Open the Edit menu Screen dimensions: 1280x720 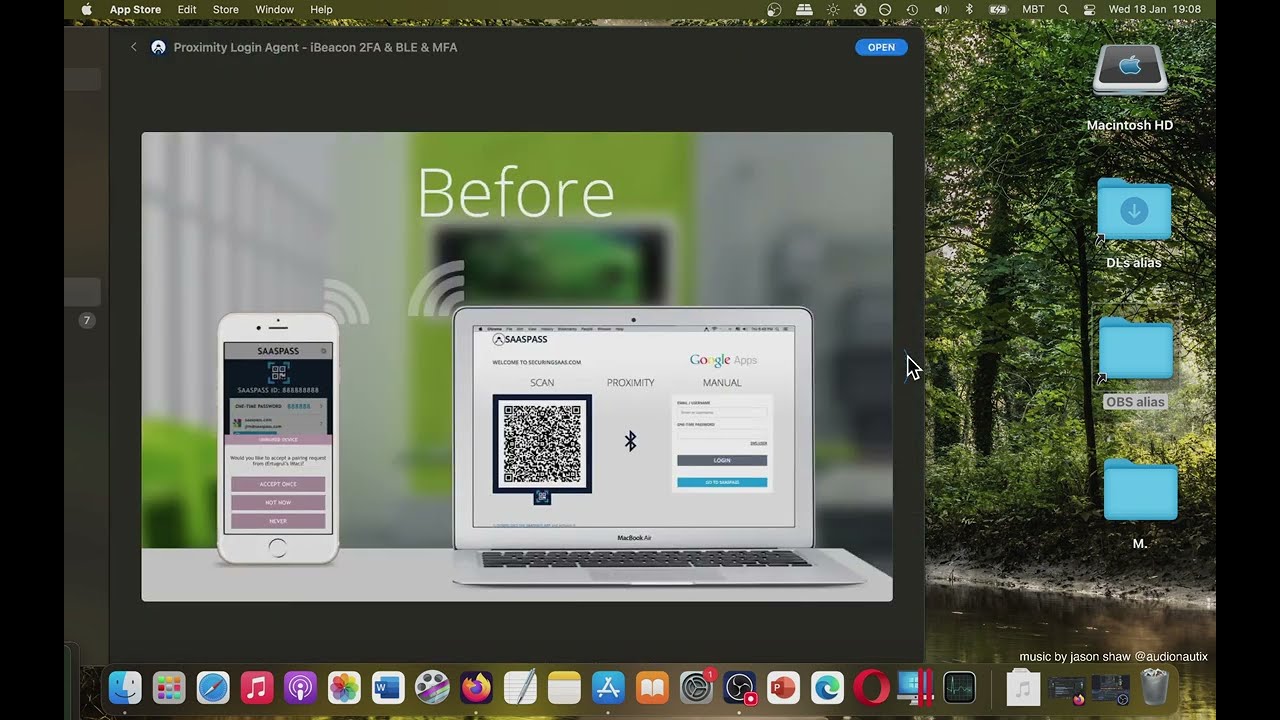[187, 9]
